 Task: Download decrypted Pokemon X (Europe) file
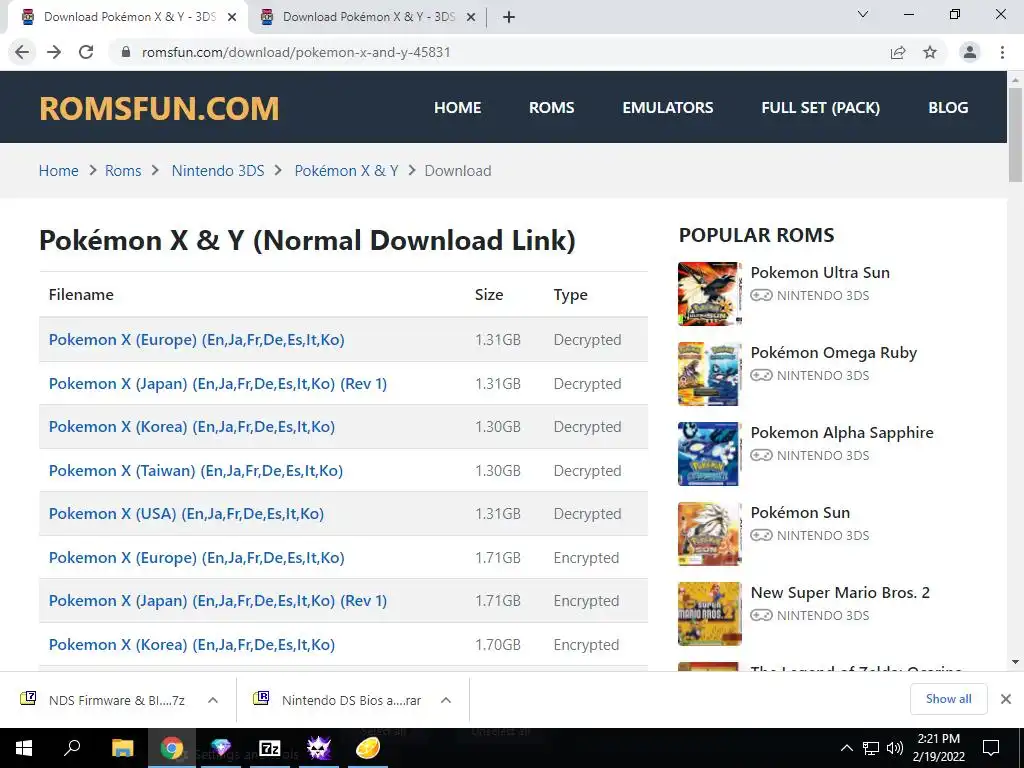[x=197, y=340]
